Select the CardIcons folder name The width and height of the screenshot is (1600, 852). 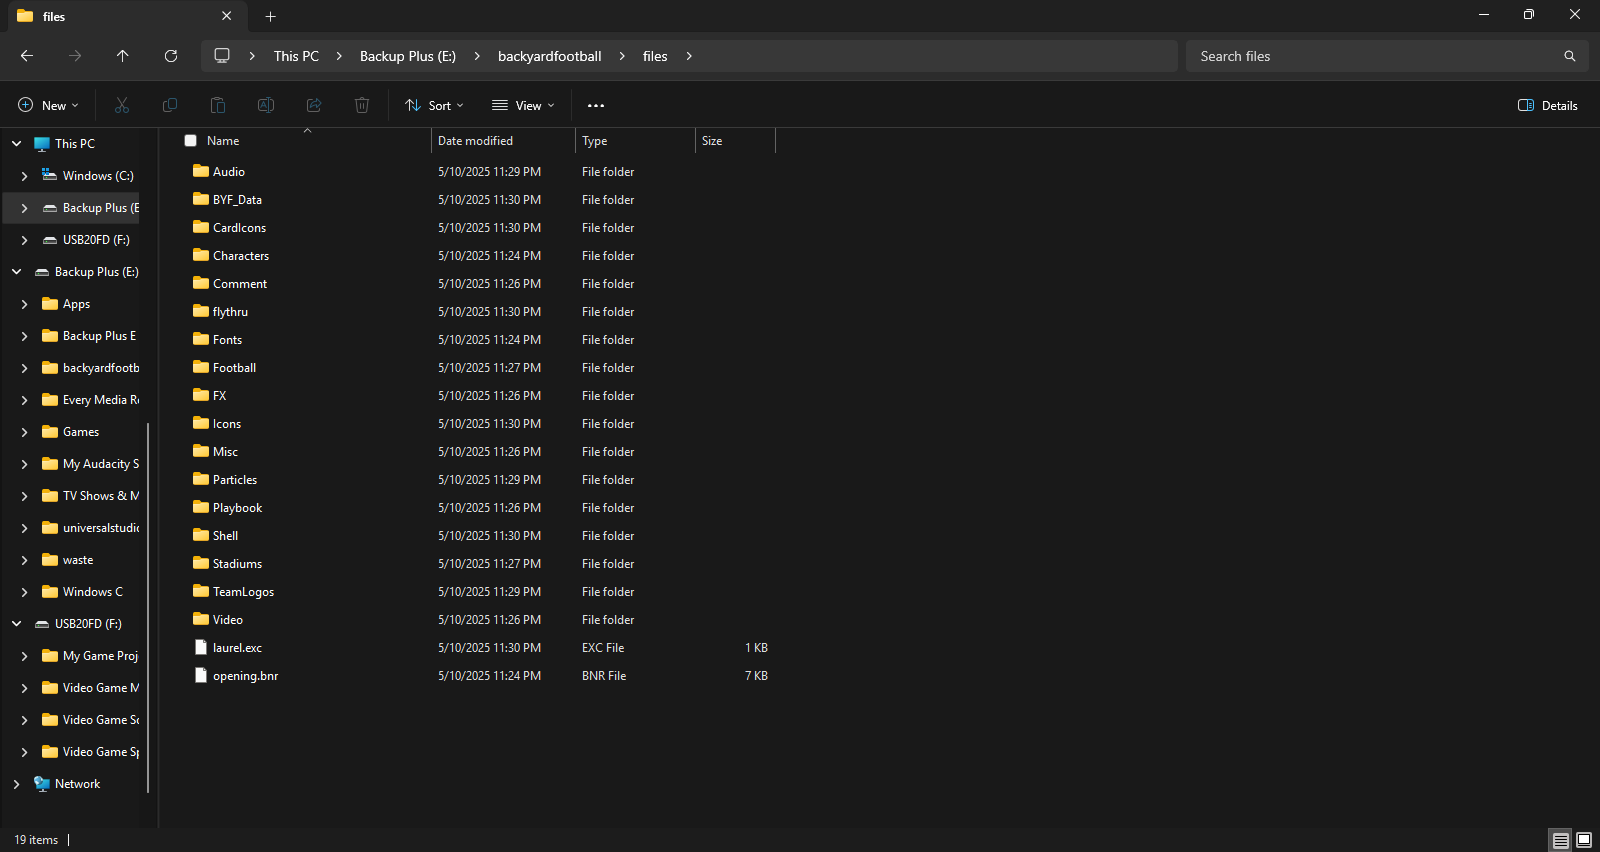tap(240, 228)
